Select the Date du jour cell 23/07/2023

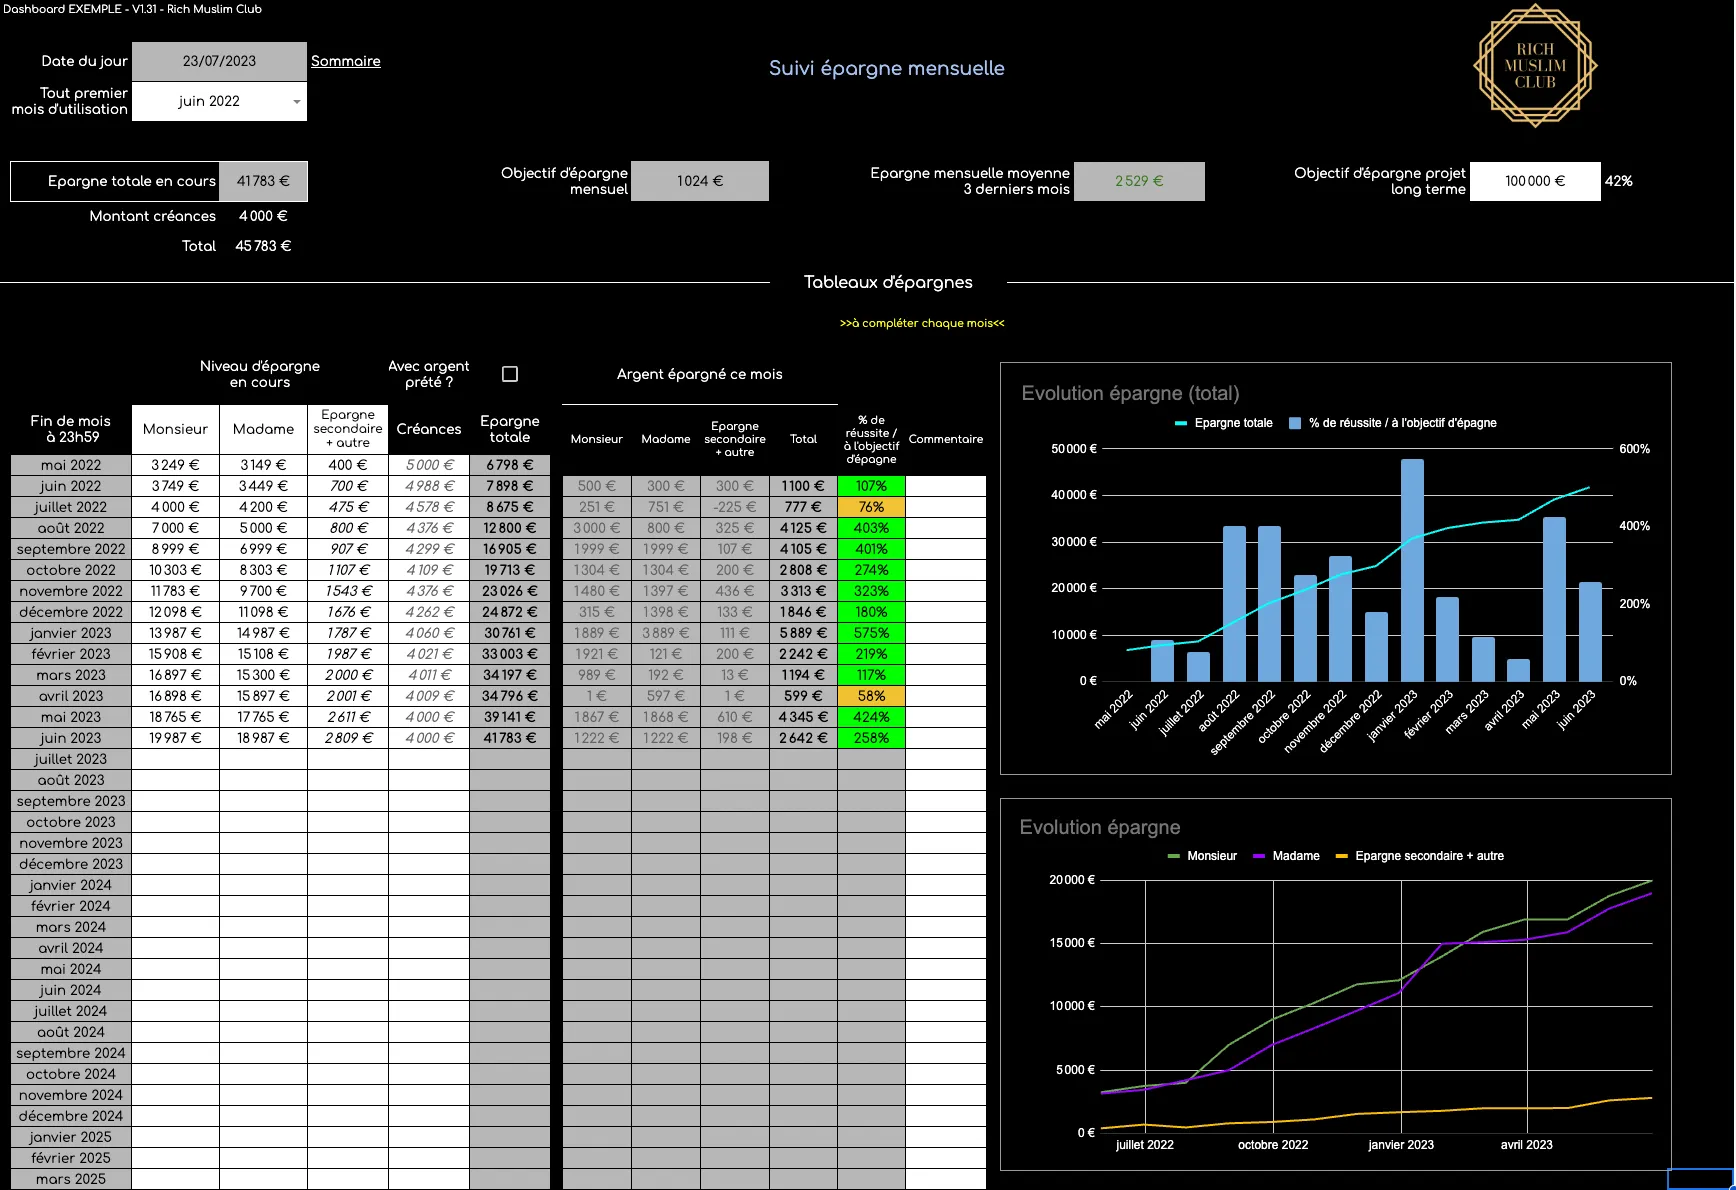pos(219,61)
